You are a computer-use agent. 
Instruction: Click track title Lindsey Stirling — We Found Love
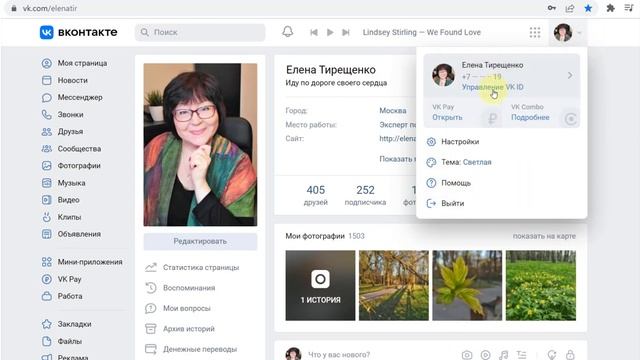click(422, 32)
